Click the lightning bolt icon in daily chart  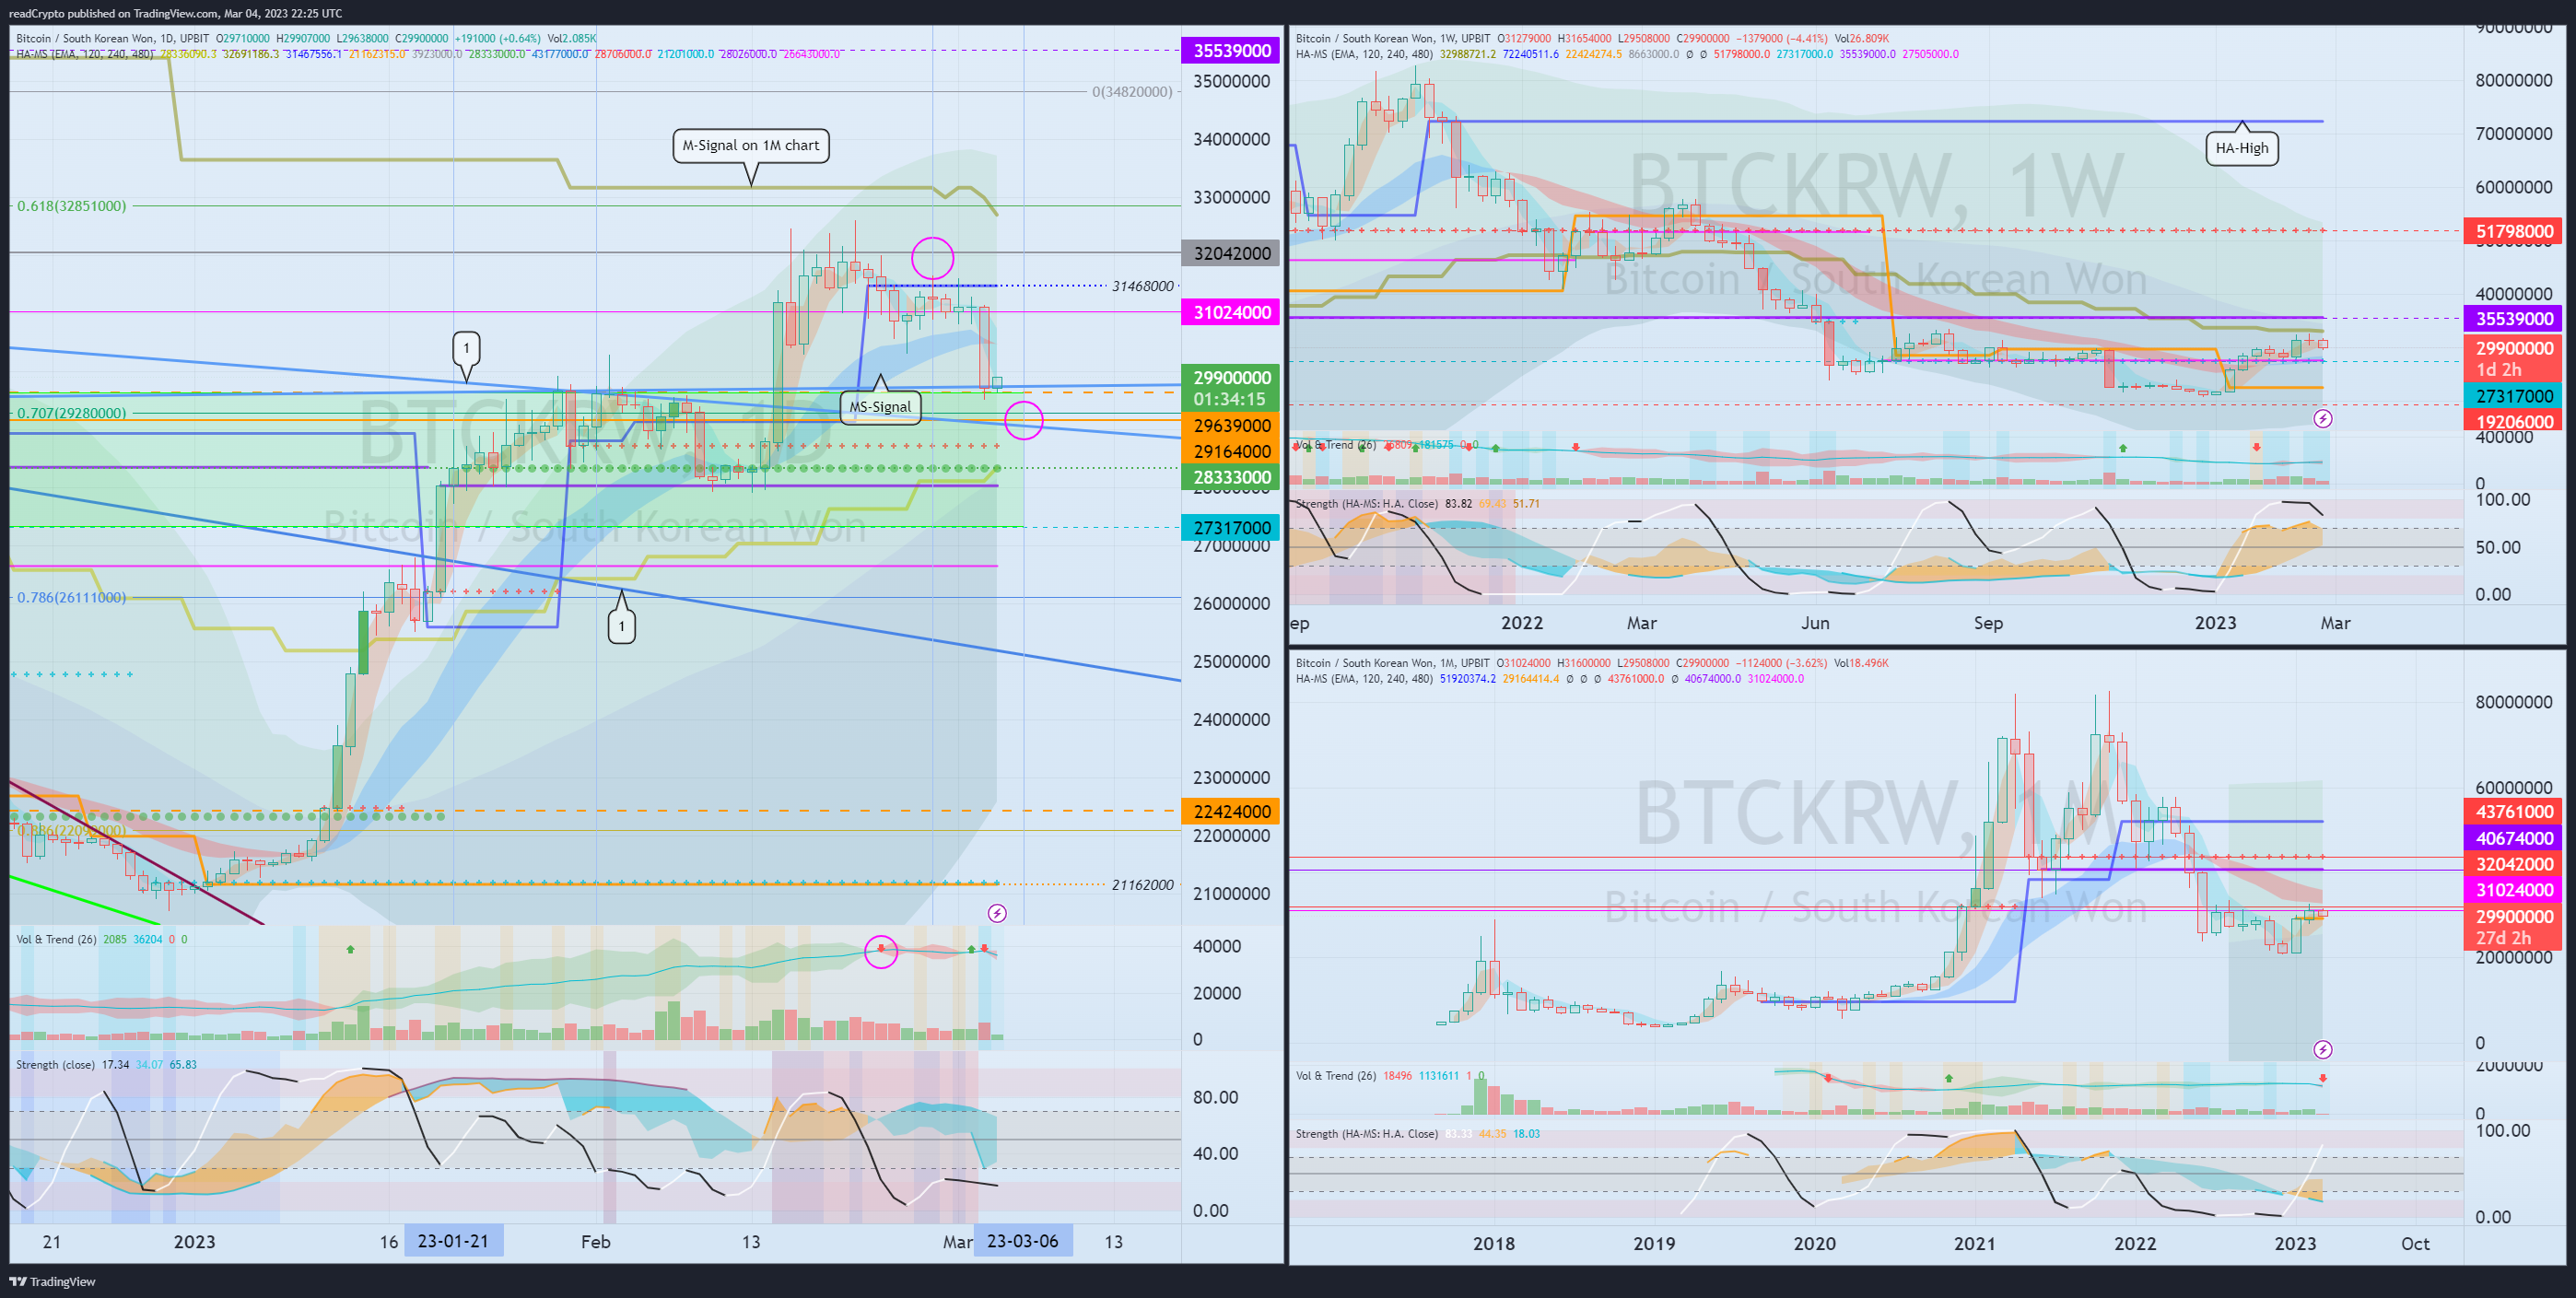pos(997,913)
